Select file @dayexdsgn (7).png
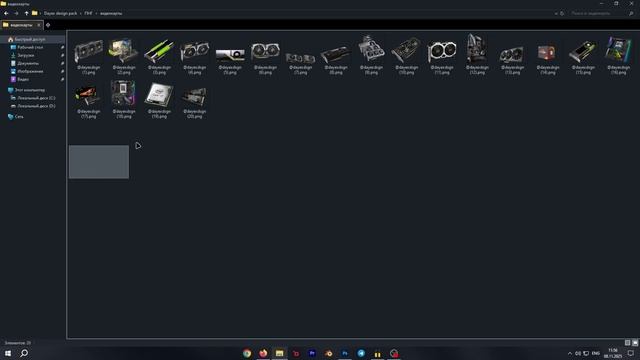Image resolution: width=640 pixels, height=360 pixels. pyautogui.click(x=301, y=56)
